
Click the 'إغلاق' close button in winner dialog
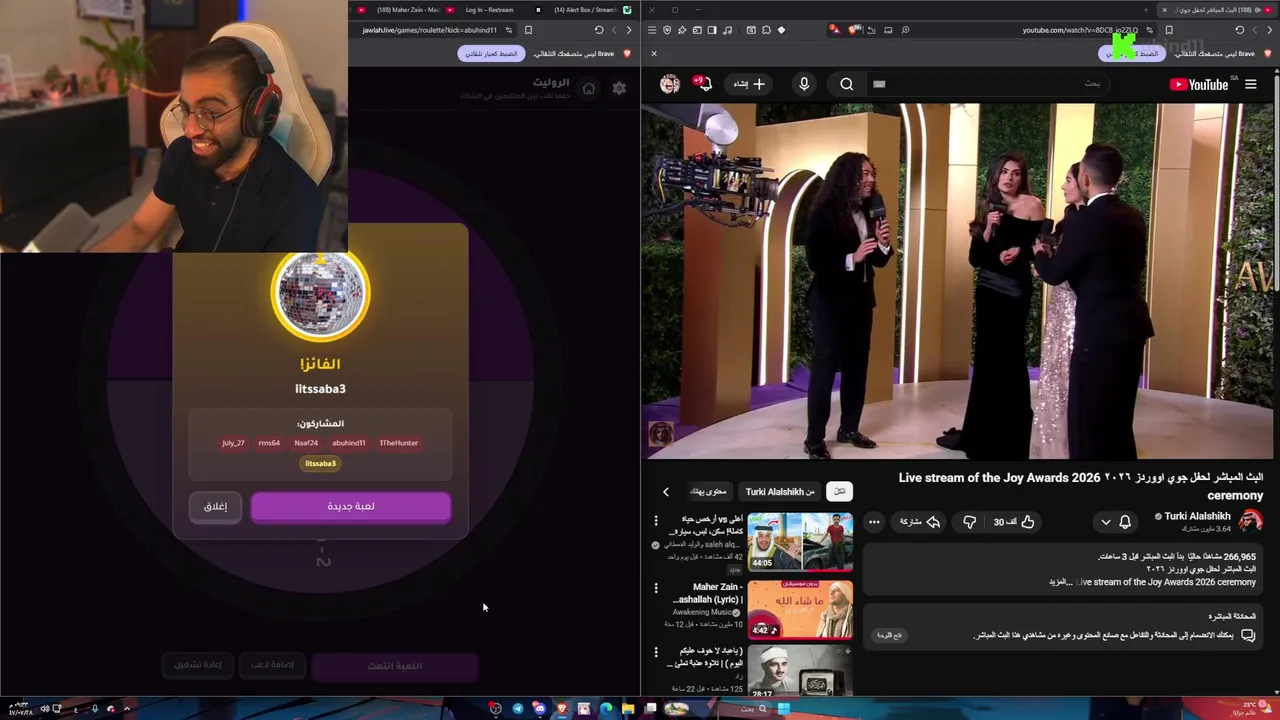(216, 507)
